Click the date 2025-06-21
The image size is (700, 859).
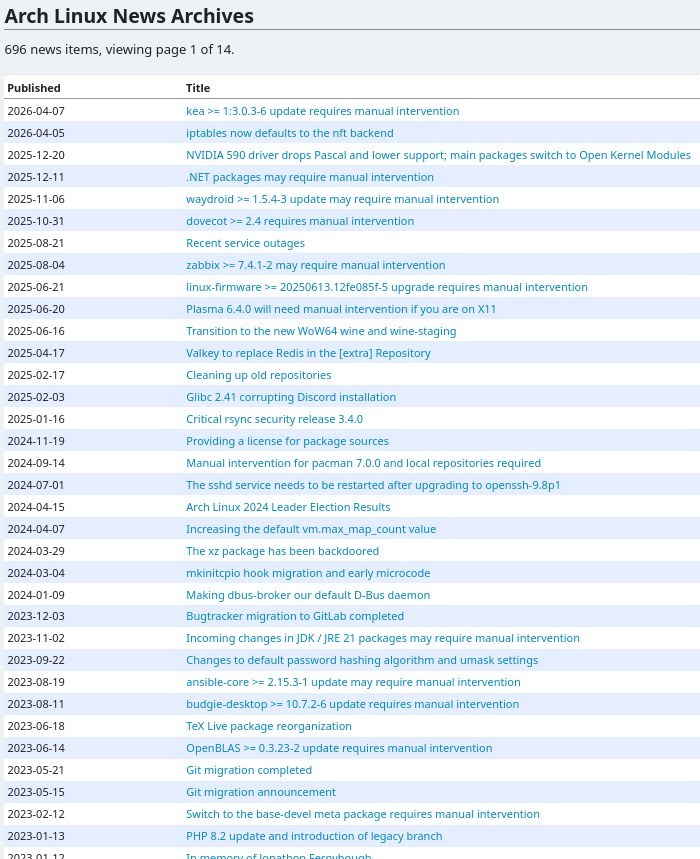(x=36, y=287)
